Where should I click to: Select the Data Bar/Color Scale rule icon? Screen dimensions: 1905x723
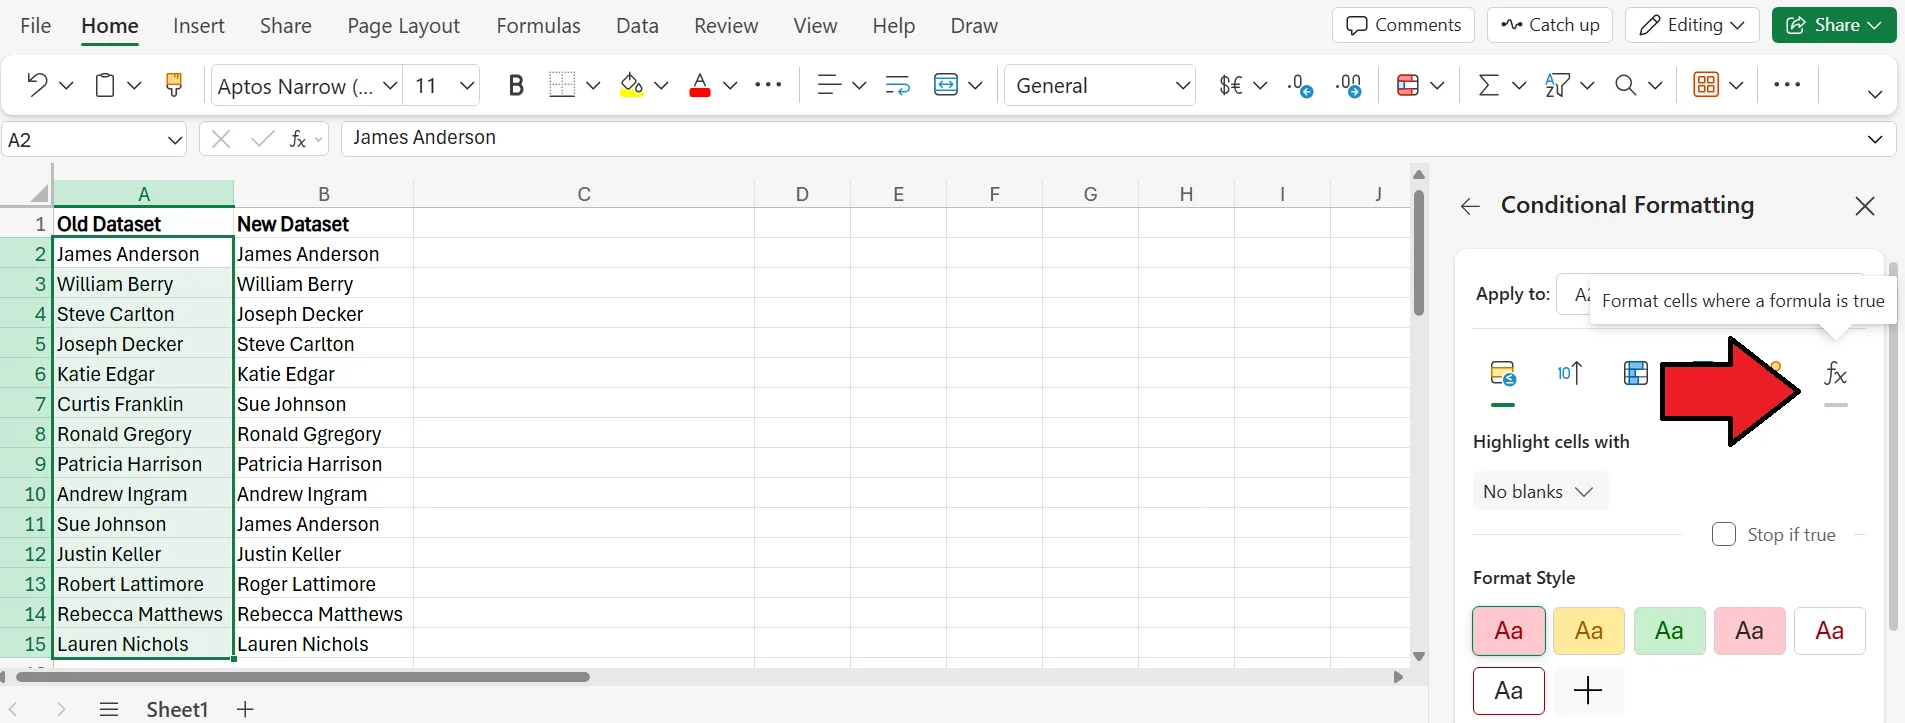[1636, 374]
